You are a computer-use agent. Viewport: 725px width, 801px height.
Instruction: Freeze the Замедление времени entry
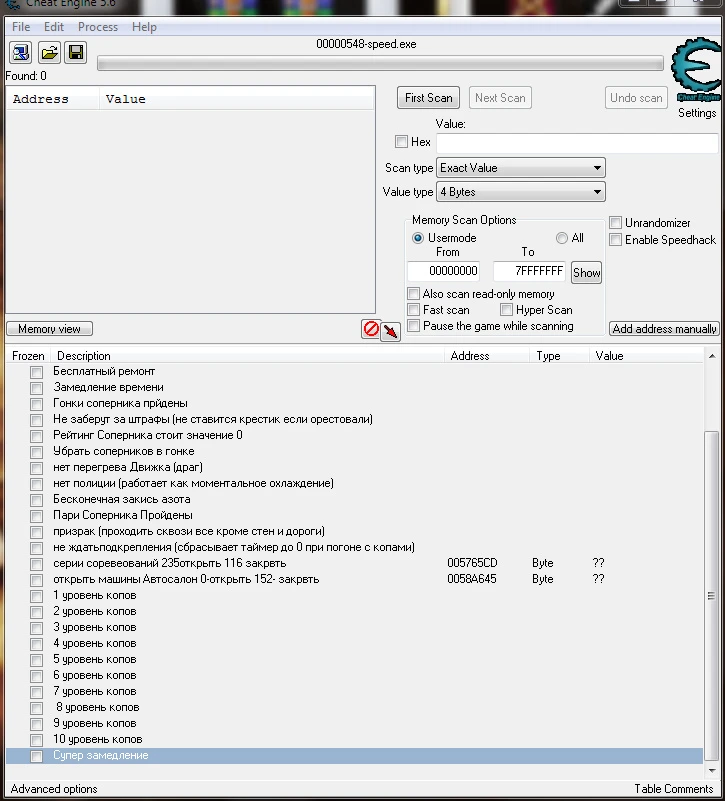pos(36,388)
